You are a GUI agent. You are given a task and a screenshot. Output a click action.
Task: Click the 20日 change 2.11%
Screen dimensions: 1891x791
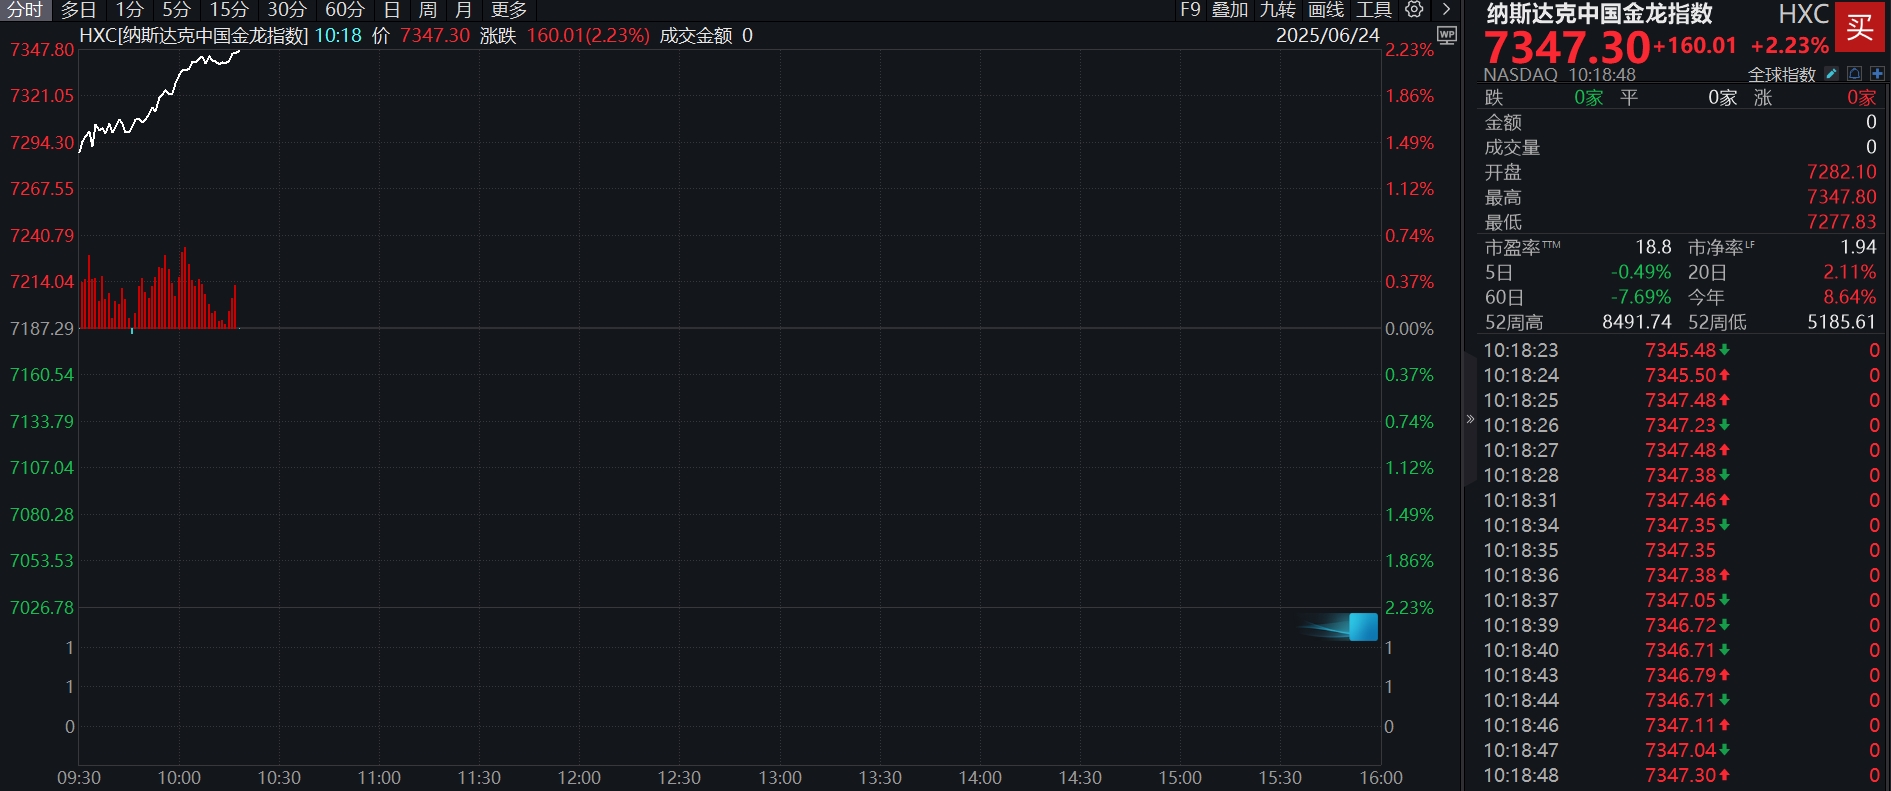click(1850, 272)
